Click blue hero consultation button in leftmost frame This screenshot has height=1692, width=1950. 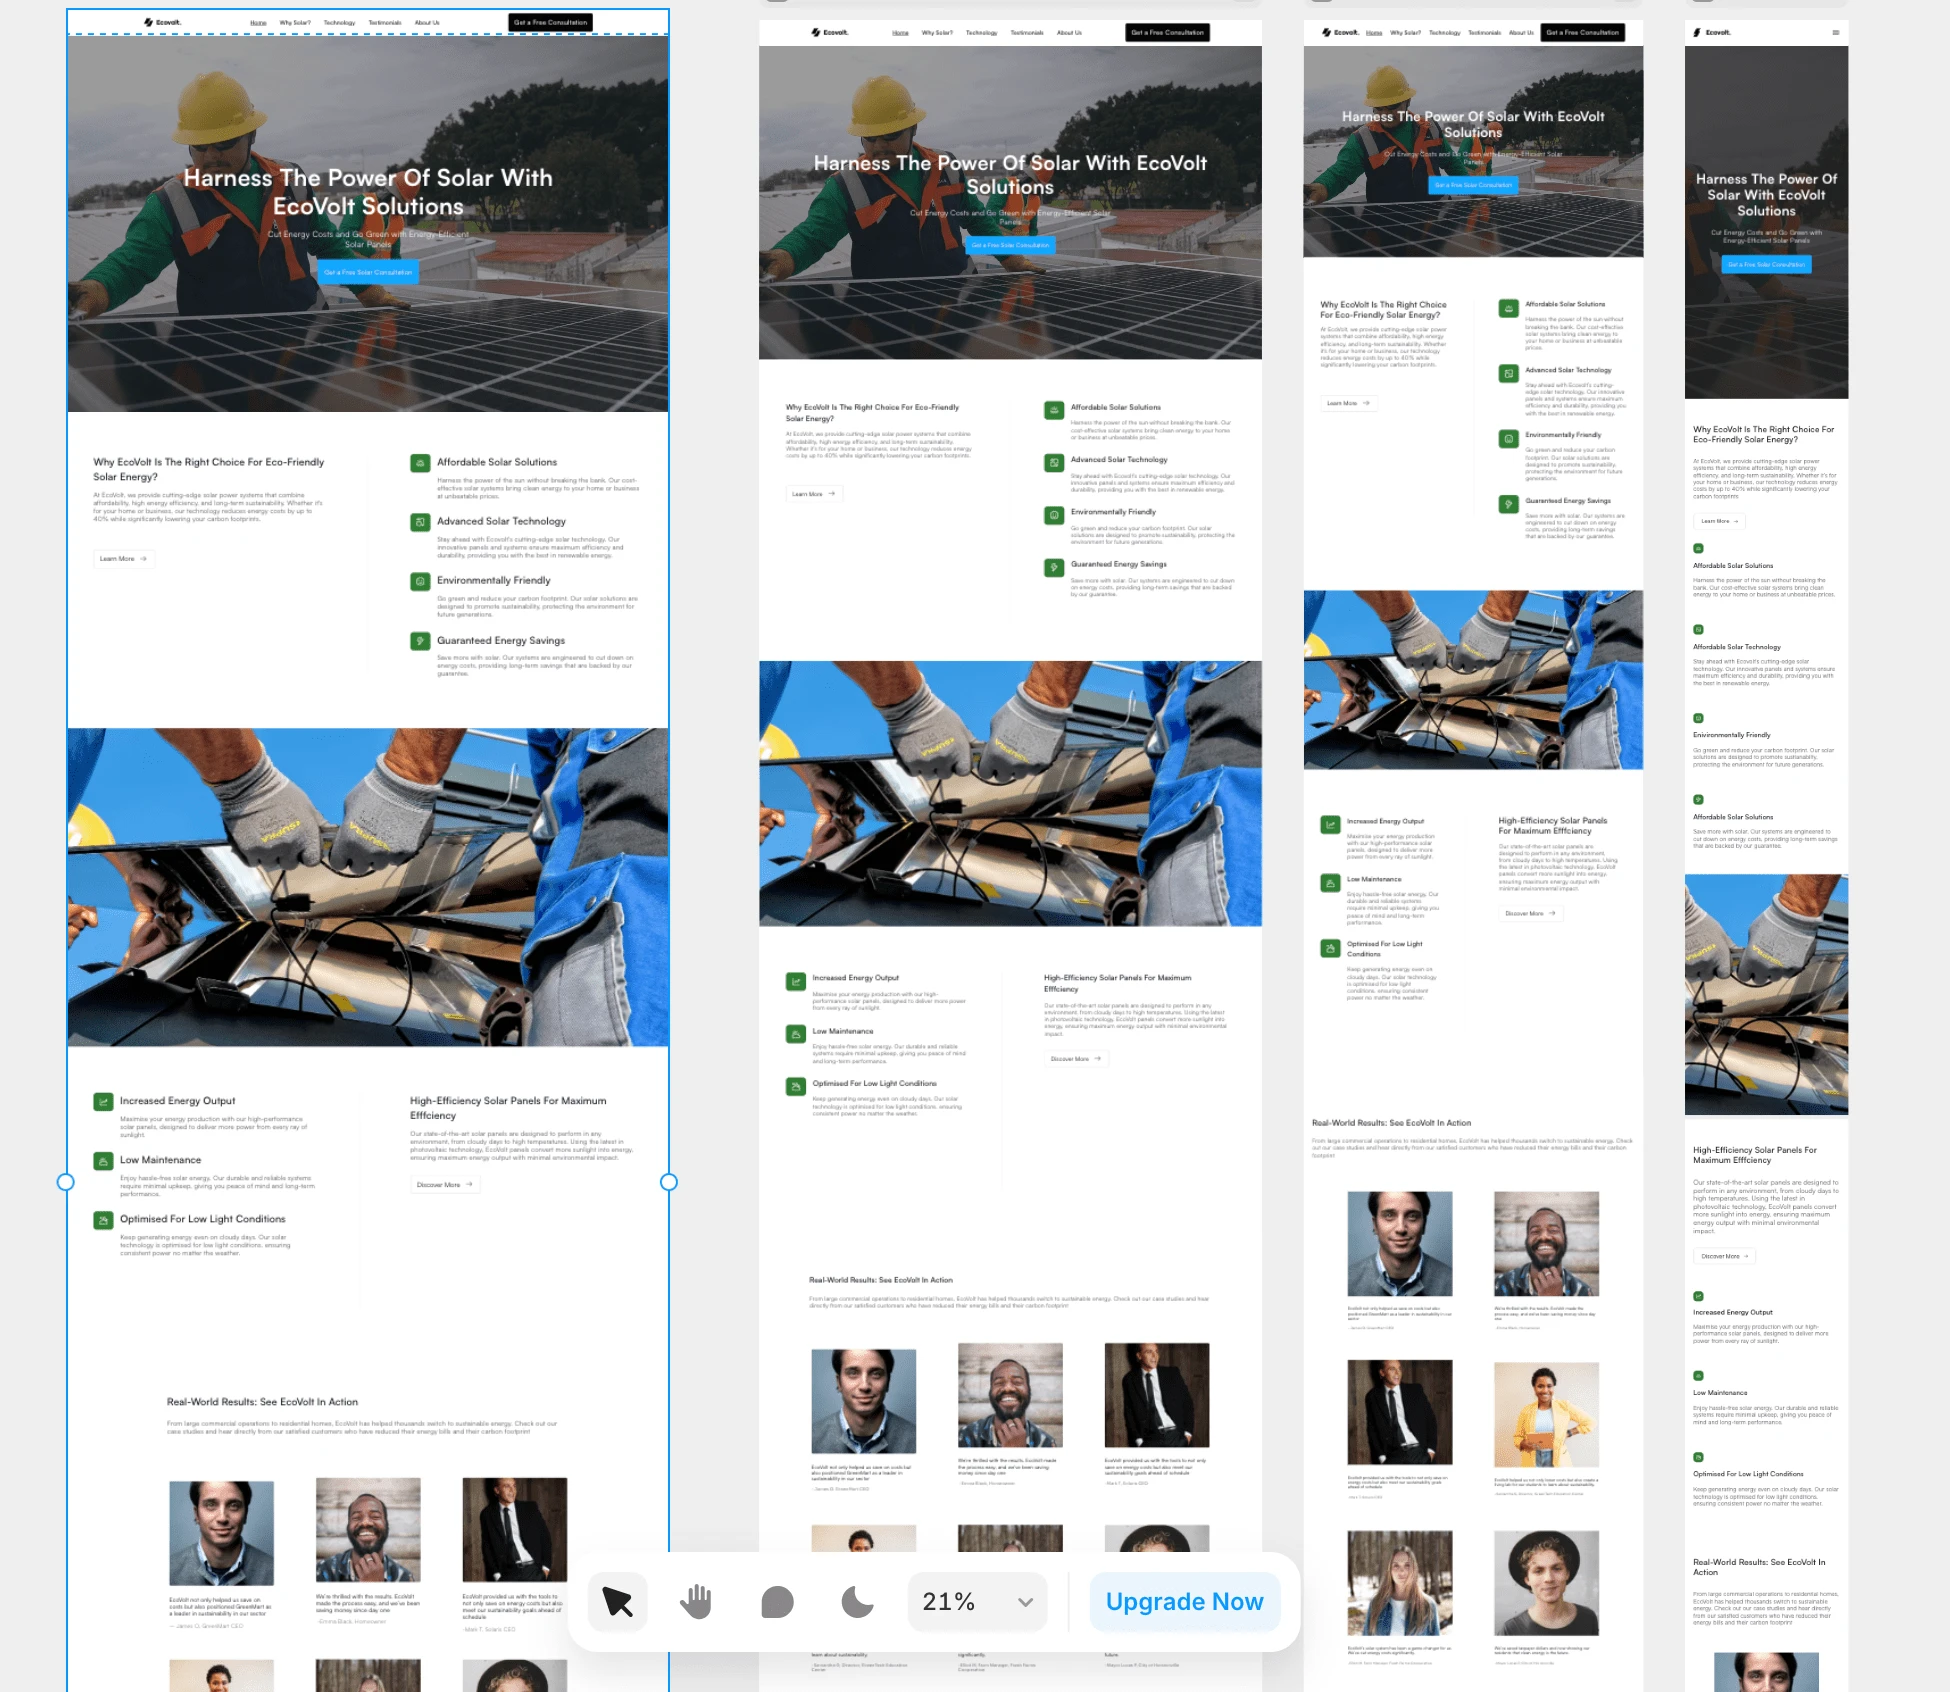click(x=368, y=272)
